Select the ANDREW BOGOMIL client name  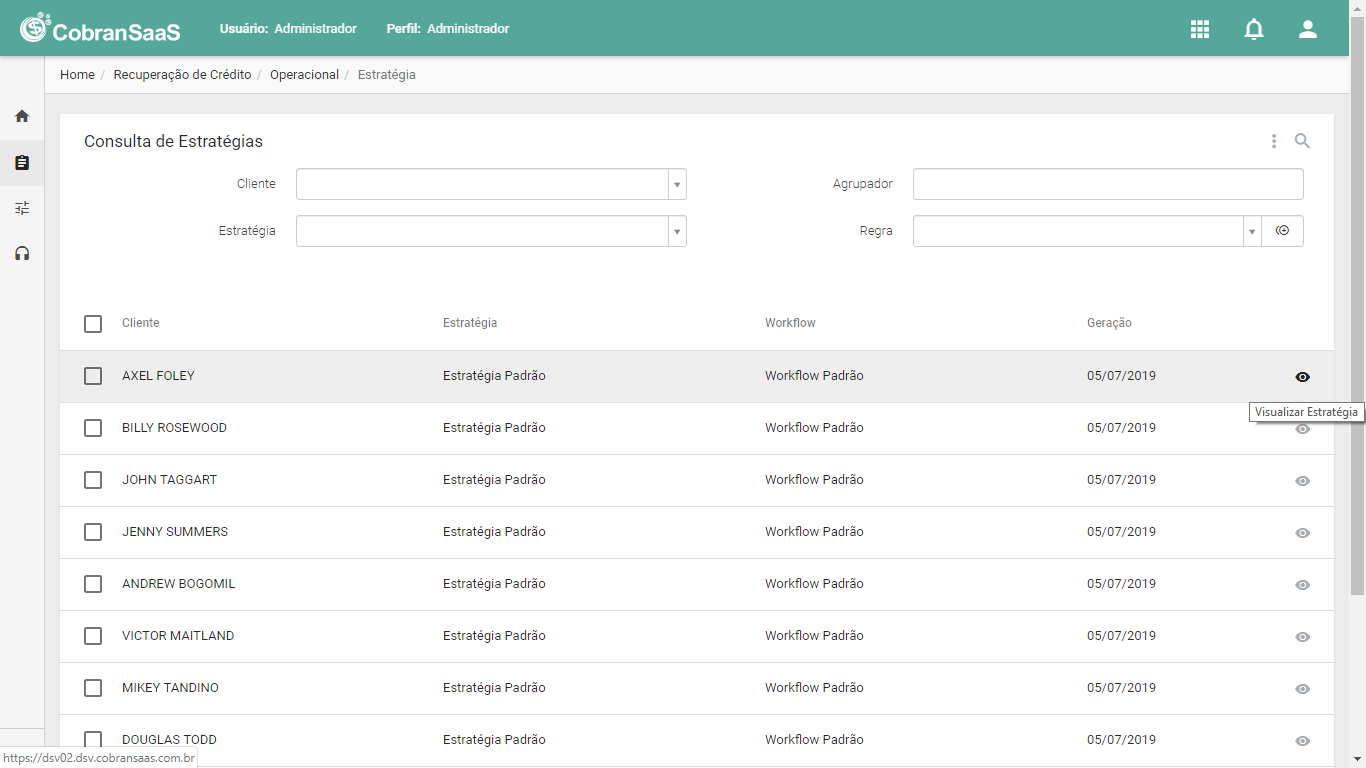[x=178, y=584]
